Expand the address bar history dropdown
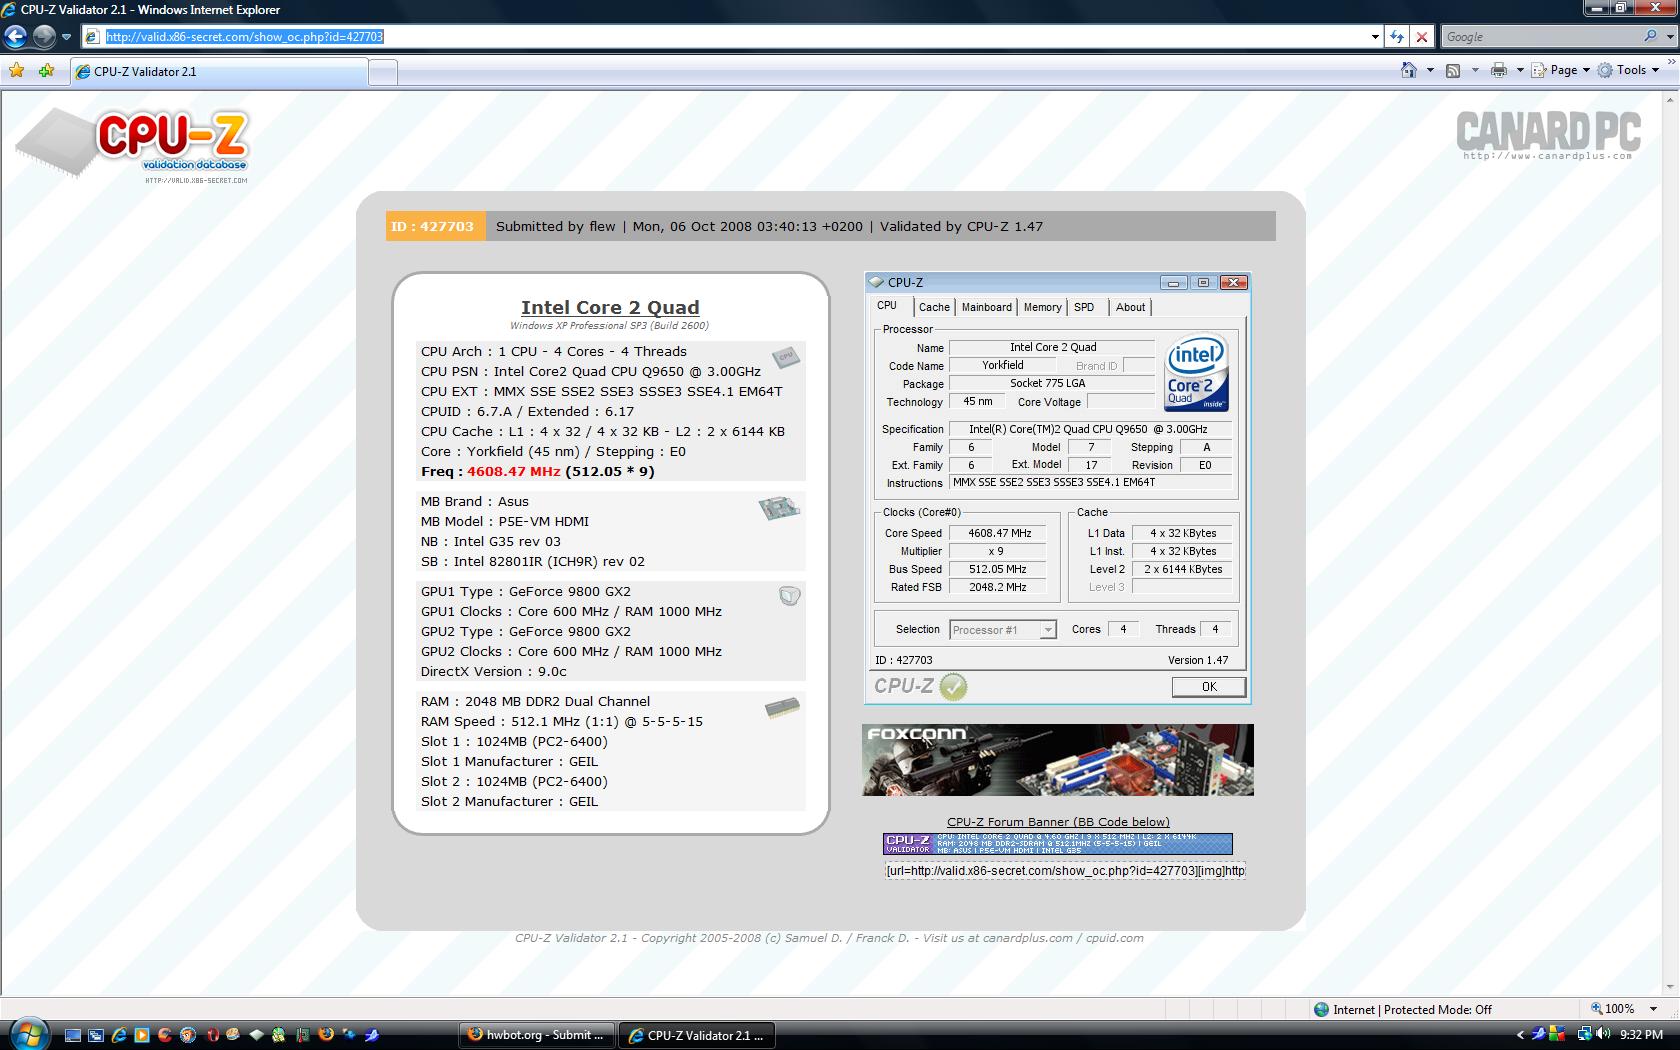This screenshot has height=1050, width=1680. 1376,37
